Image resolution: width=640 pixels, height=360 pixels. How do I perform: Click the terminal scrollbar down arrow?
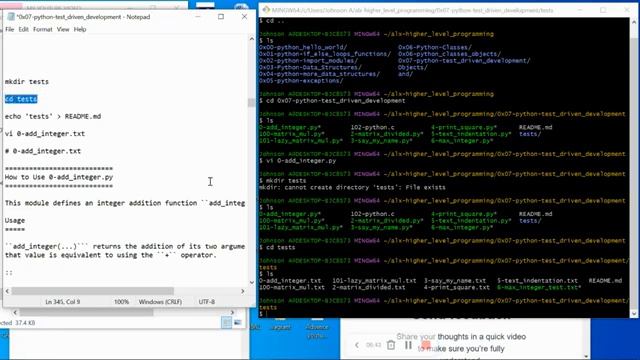(633, 313)
